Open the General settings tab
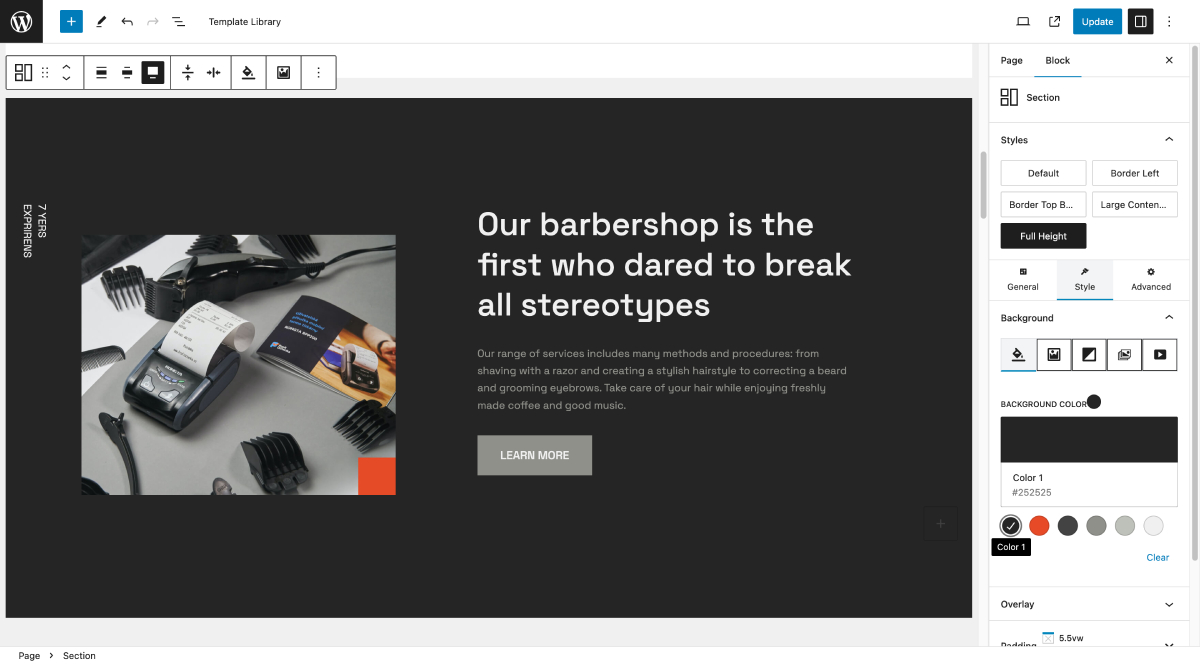This screenshot has width=1200, height=664. click(x=1023, y=280)
